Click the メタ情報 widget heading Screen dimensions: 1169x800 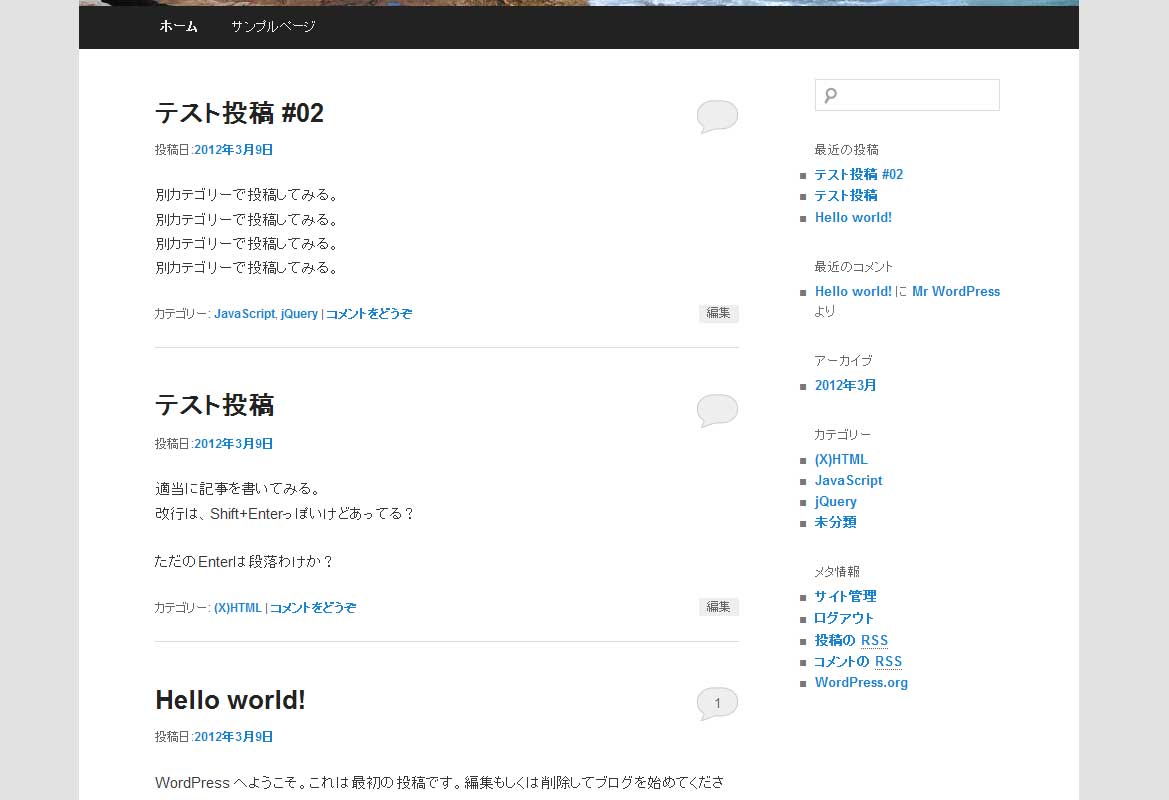click(x=837, y=572)
